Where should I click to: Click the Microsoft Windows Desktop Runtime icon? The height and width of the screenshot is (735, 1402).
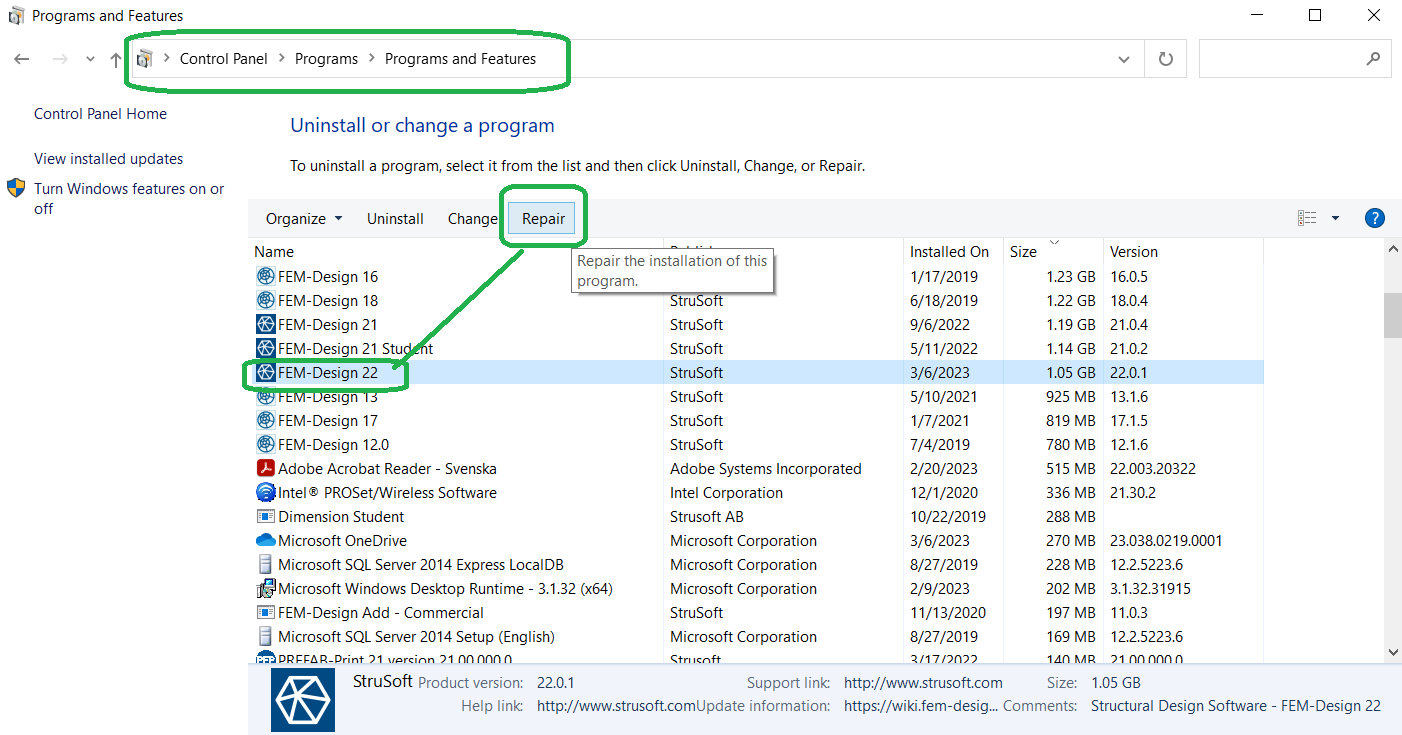(265, 589)
